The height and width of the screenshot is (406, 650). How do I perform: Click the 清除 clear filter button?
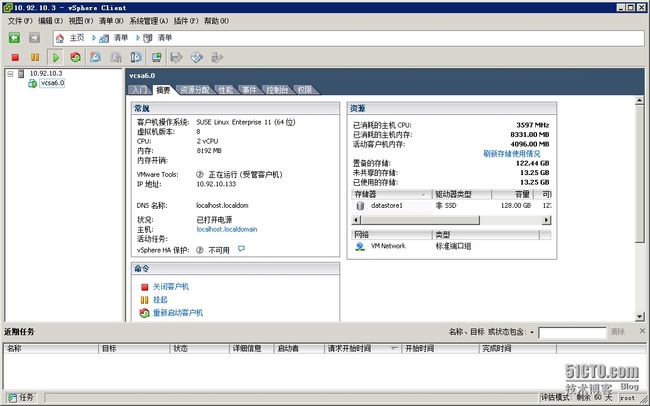click(x=618, y=332)
